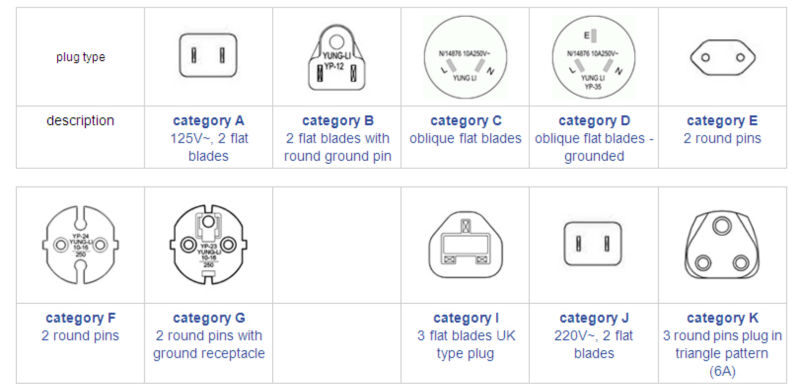Screen dimensions: 800x392
Task: Select the YUNG-LI YP-12 grounded plug image
Action: point(337,58)
